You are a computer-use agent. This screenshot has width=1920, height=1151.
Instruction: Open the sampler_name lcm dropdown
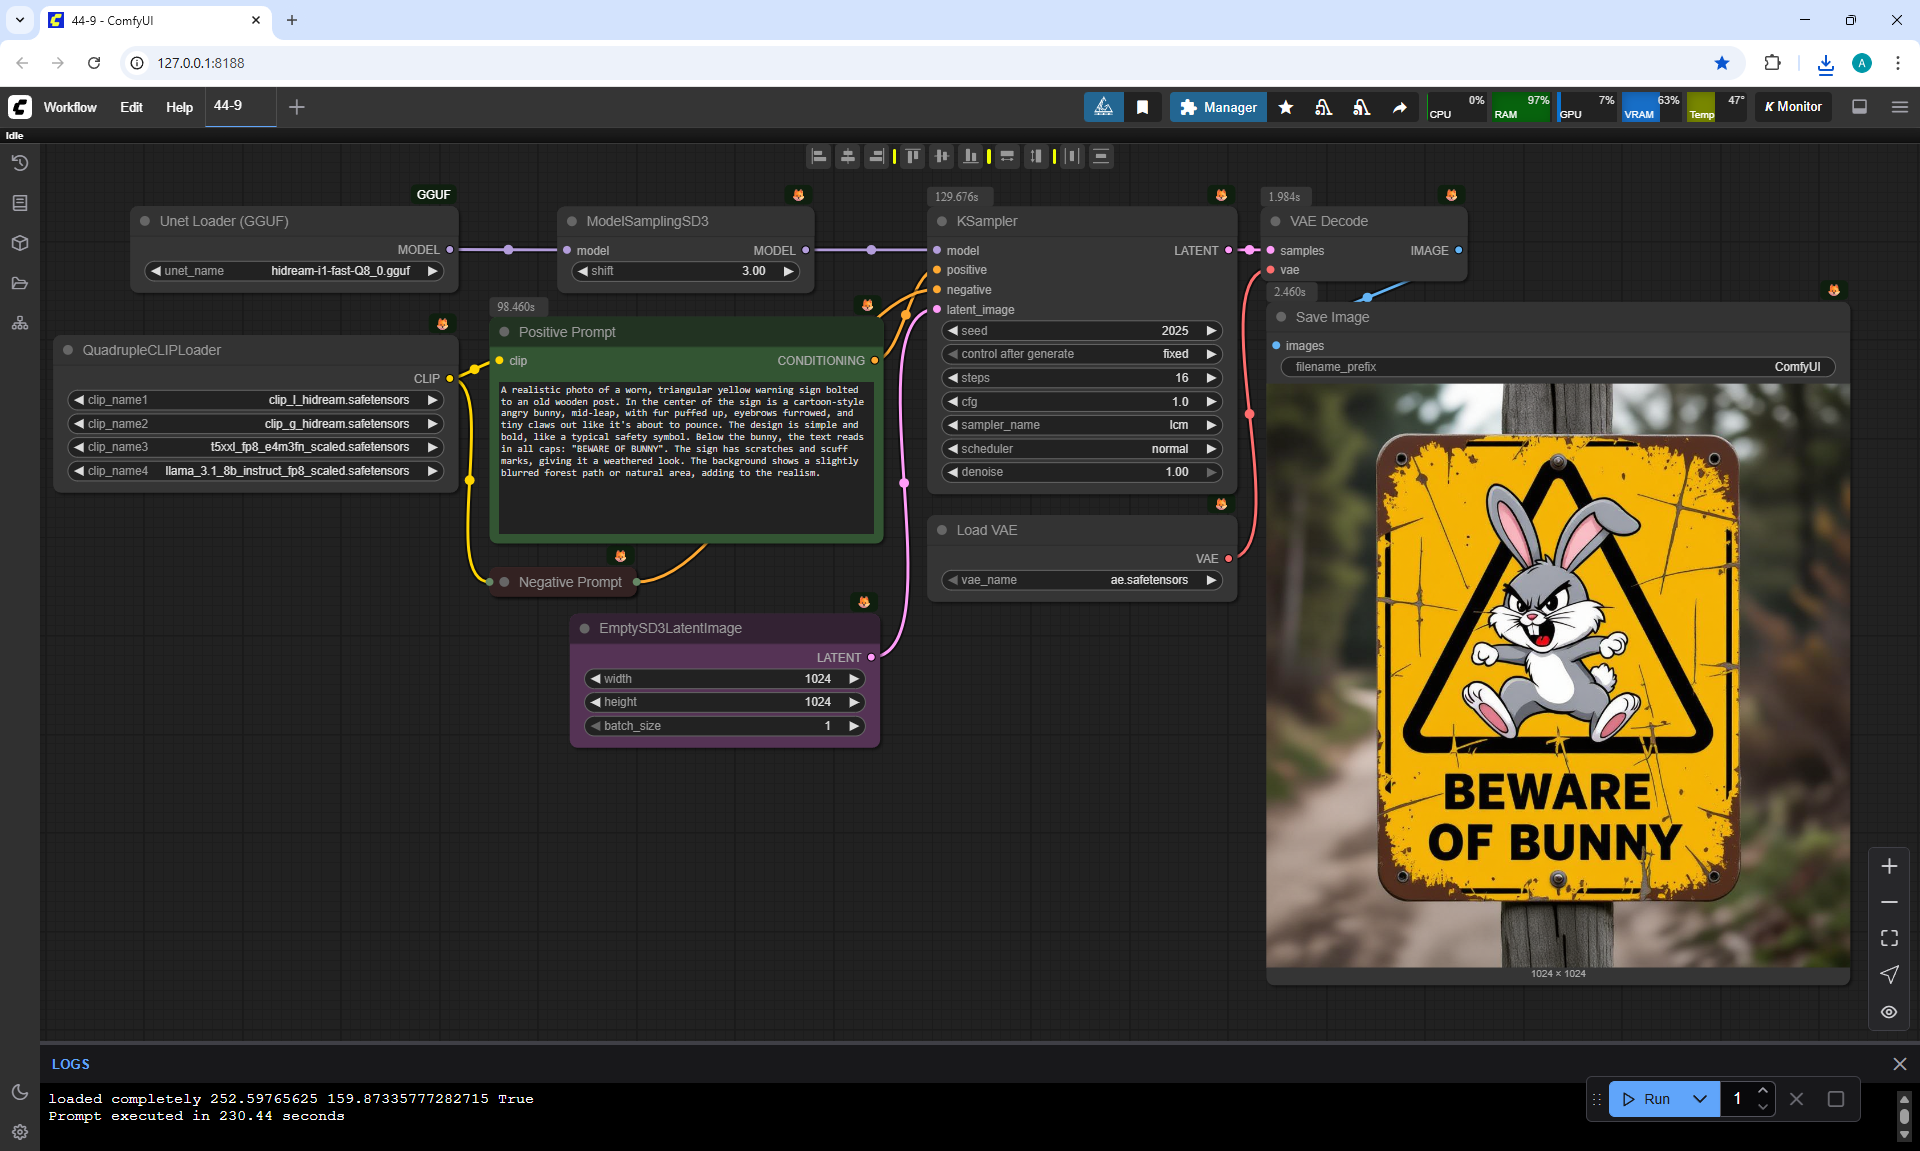click(x=1080, y=425)
